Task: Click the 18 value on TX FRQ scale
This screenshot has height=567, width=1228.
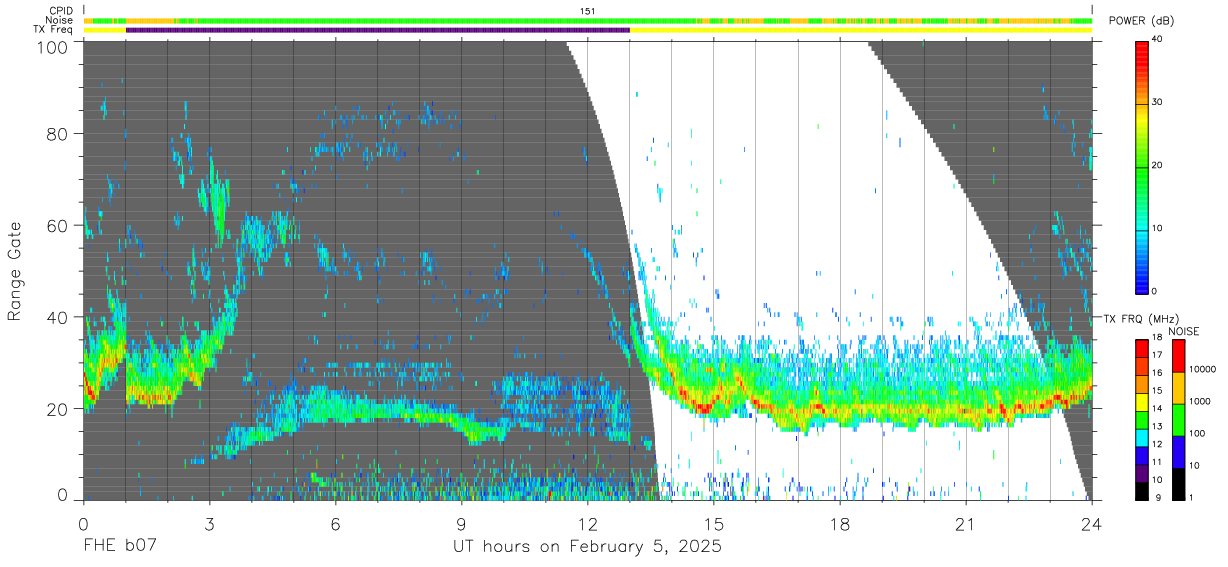Action: coord(1159,339)
